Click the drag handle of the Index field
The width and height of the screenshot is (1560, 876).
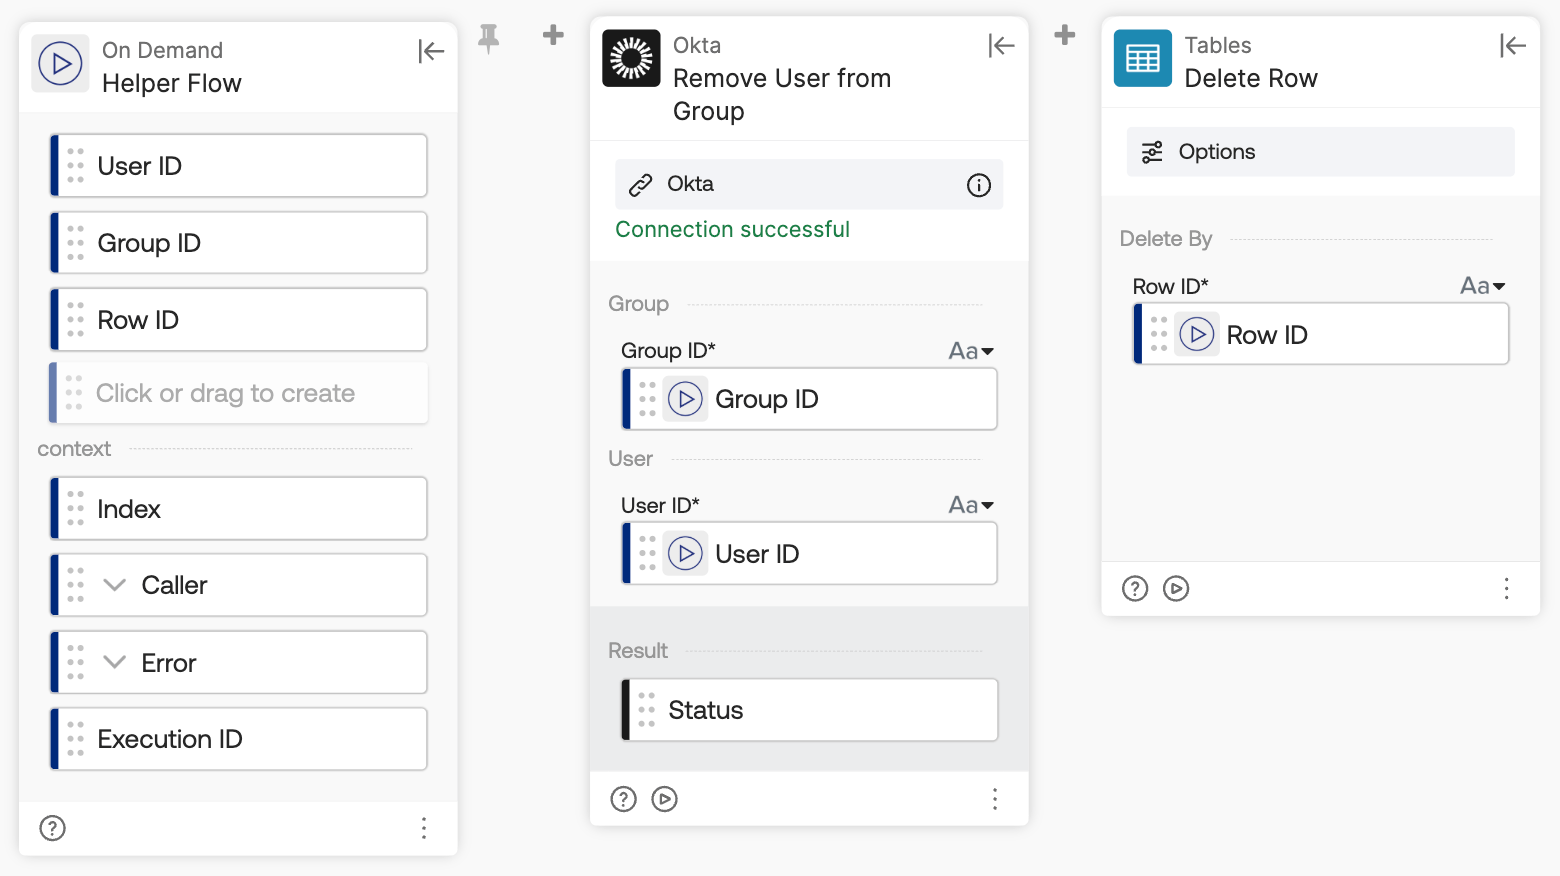(x=75, y=509)
